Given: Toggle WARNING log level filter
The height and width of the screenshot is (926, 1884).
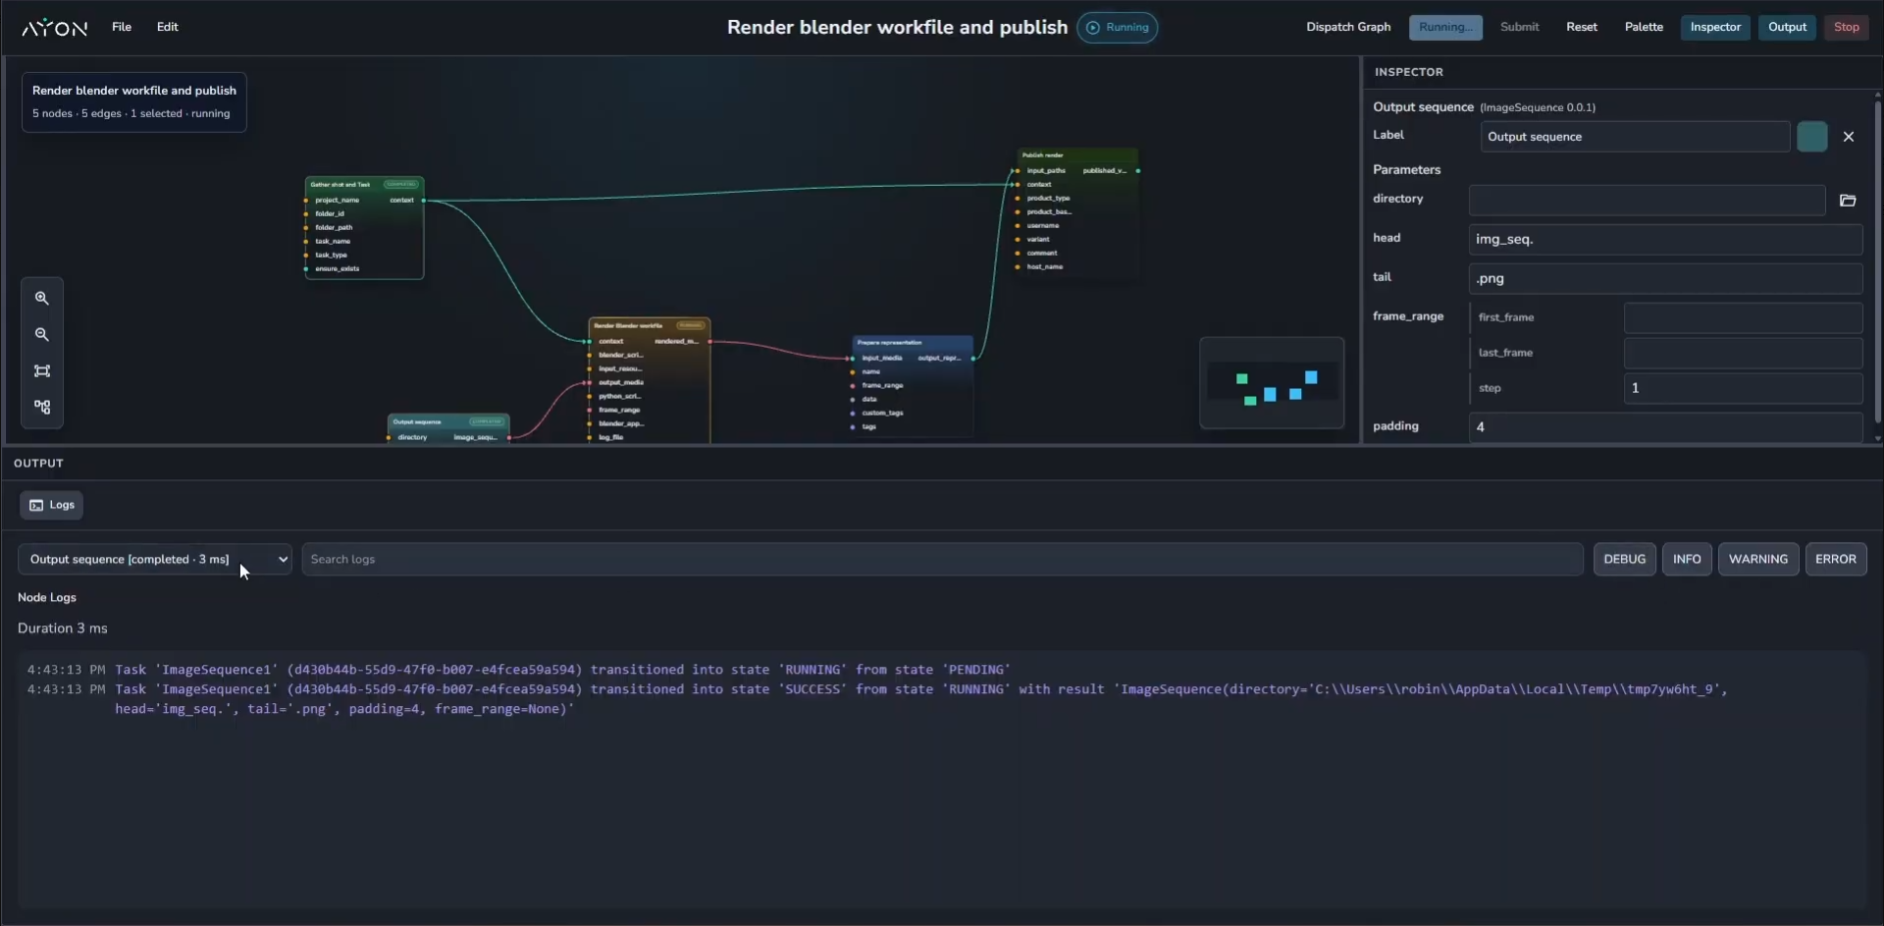Looking at the screenshot, I should click(1758, 559).
